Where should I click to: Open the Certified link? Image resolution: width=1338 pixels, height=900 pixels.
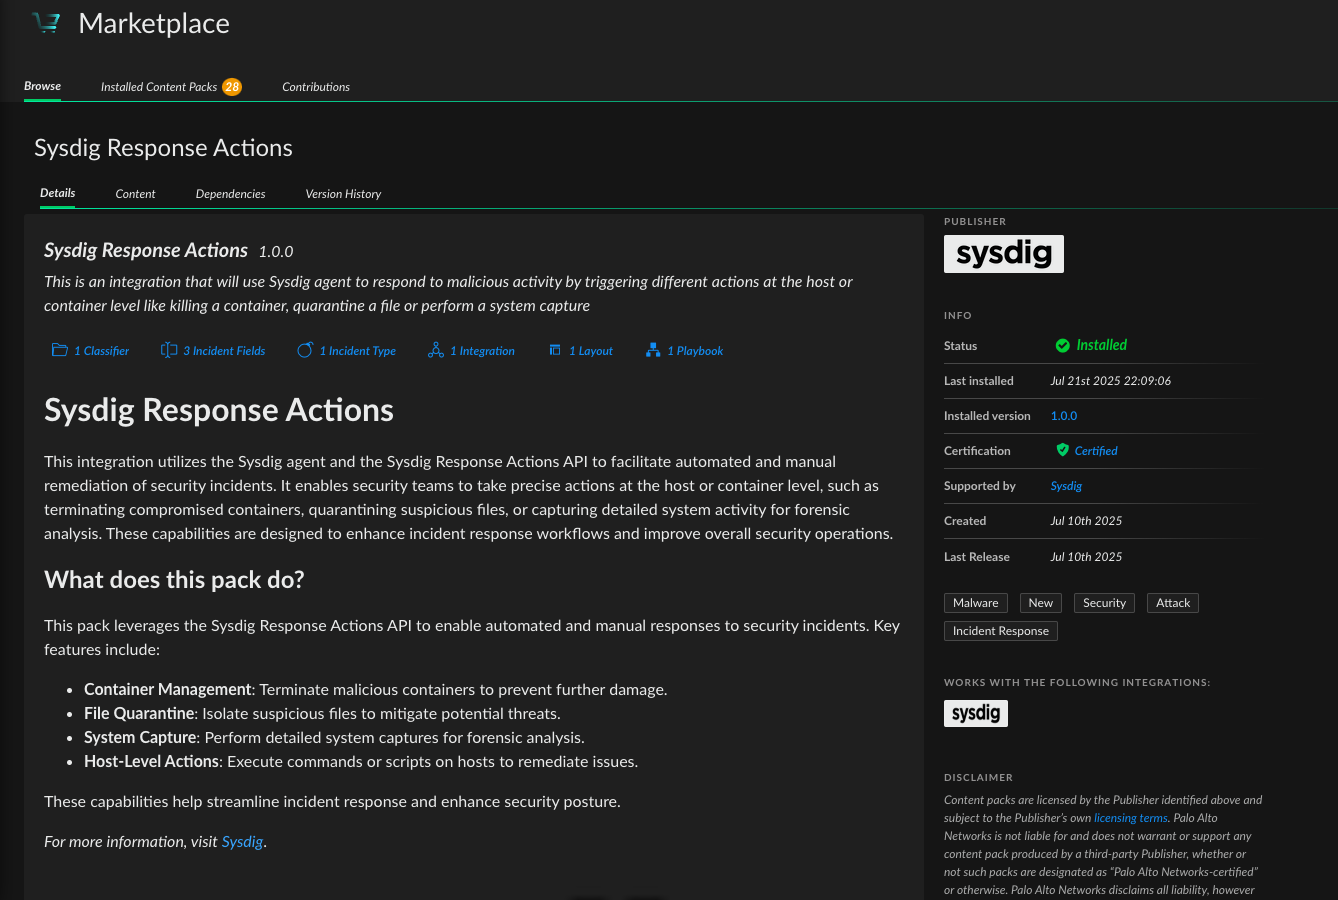pos(1096,451)
